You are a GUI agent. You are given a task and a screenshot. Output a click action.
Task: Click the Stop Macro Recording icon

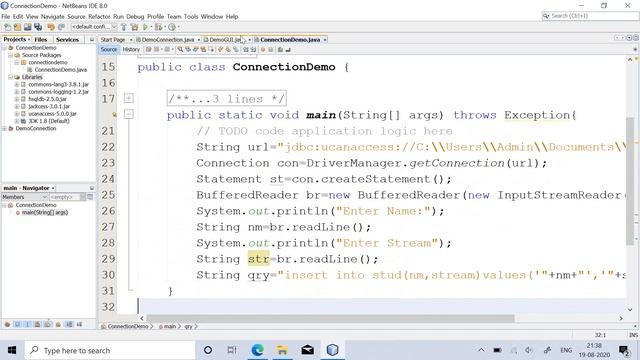[271, 49]
